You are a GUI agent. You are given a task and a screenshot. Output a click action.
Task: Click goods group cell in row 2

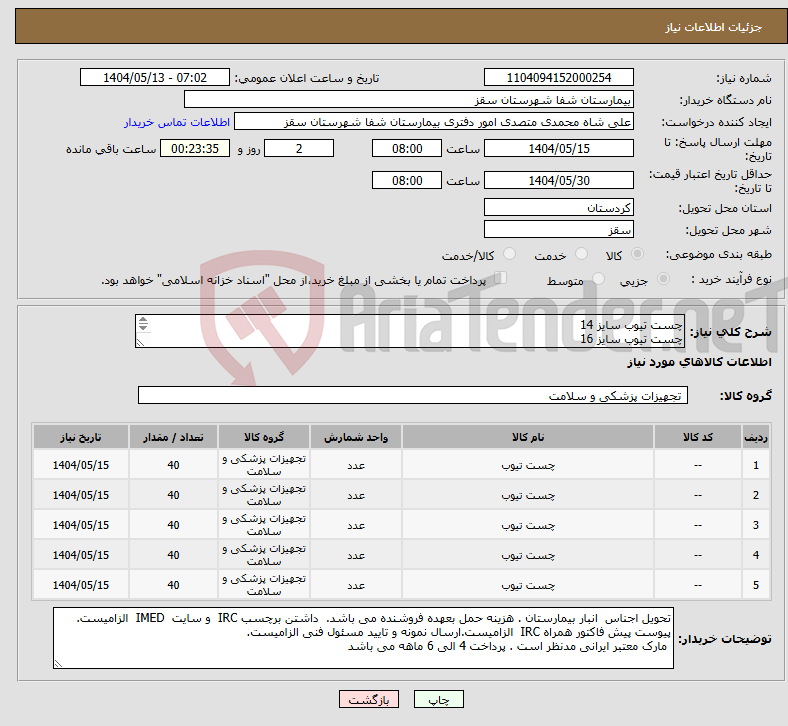(x=264, y=495)
